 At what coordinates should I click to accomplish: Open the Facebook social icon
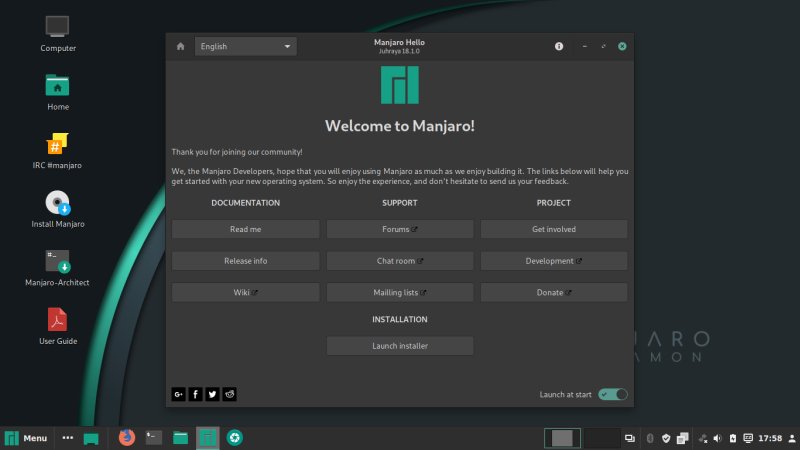tap(195, 394)
